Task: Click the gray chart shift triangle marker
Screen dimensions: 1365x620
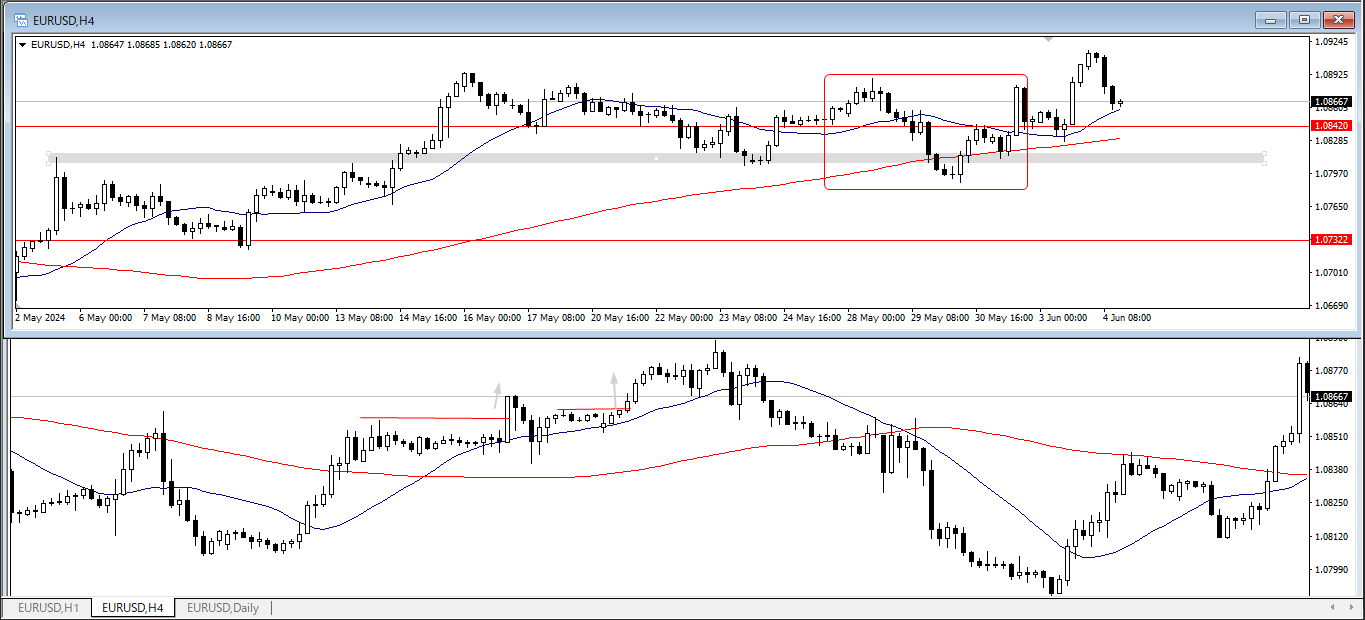Action: pyautogui.click(x=1047, y=39)
